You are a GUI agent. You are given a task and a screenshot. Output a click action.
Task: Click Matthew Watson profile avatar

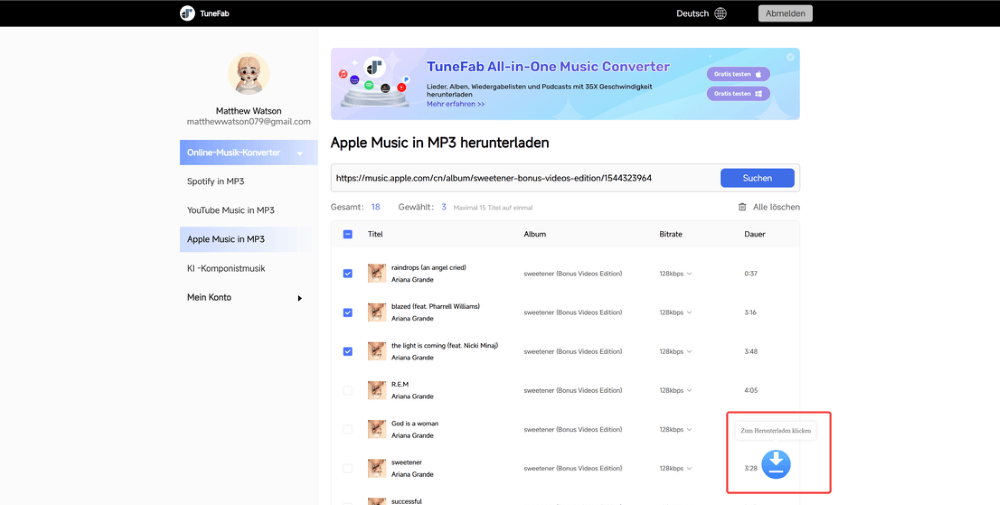click(x=249, y=74)
